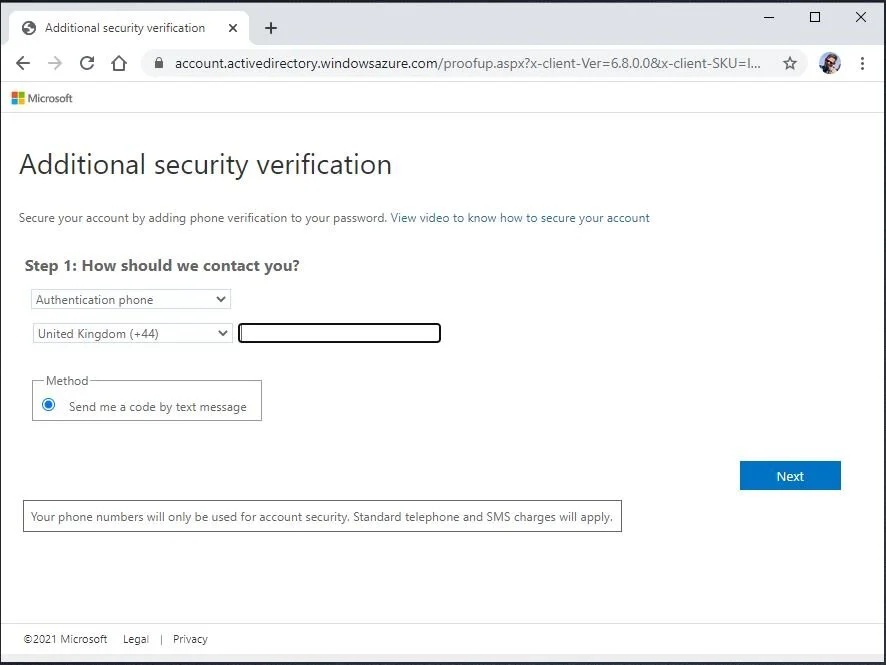Click the phone numbers usage notice text
This screenshot has height=665, width=886.
tap(322, 516)
